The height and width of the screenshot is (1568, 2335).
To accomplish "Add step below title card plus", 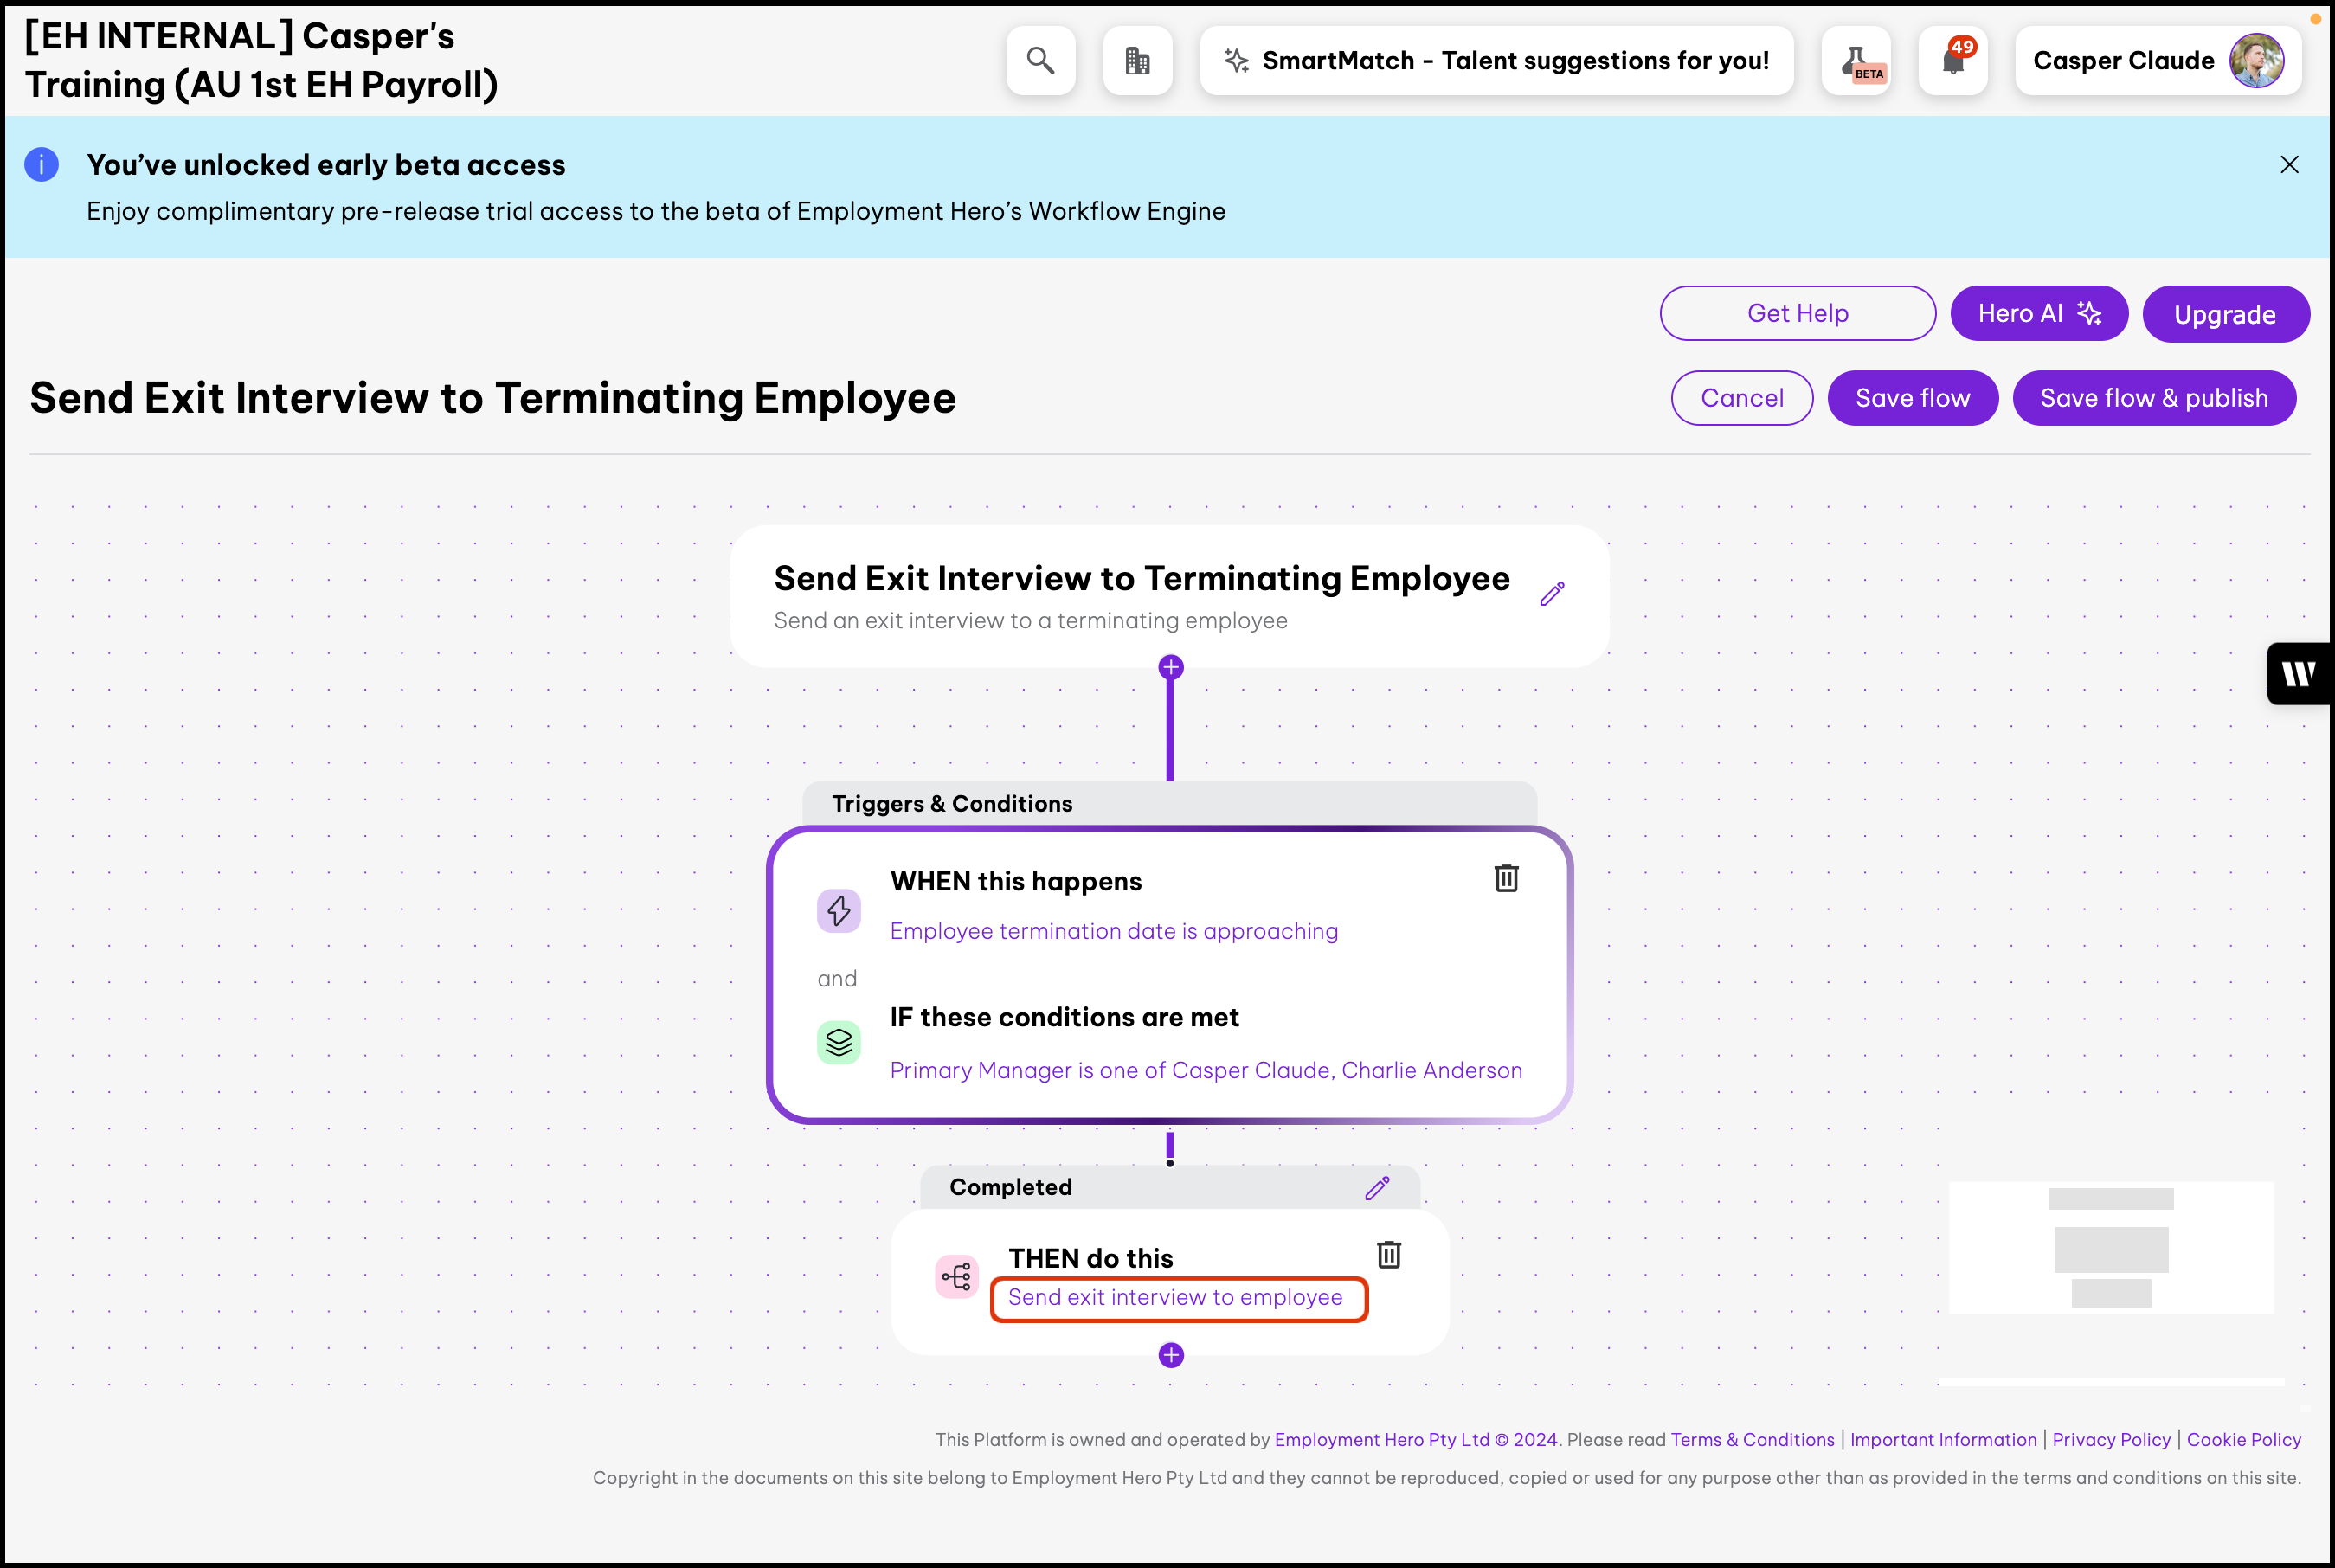I will point(1171,667).
